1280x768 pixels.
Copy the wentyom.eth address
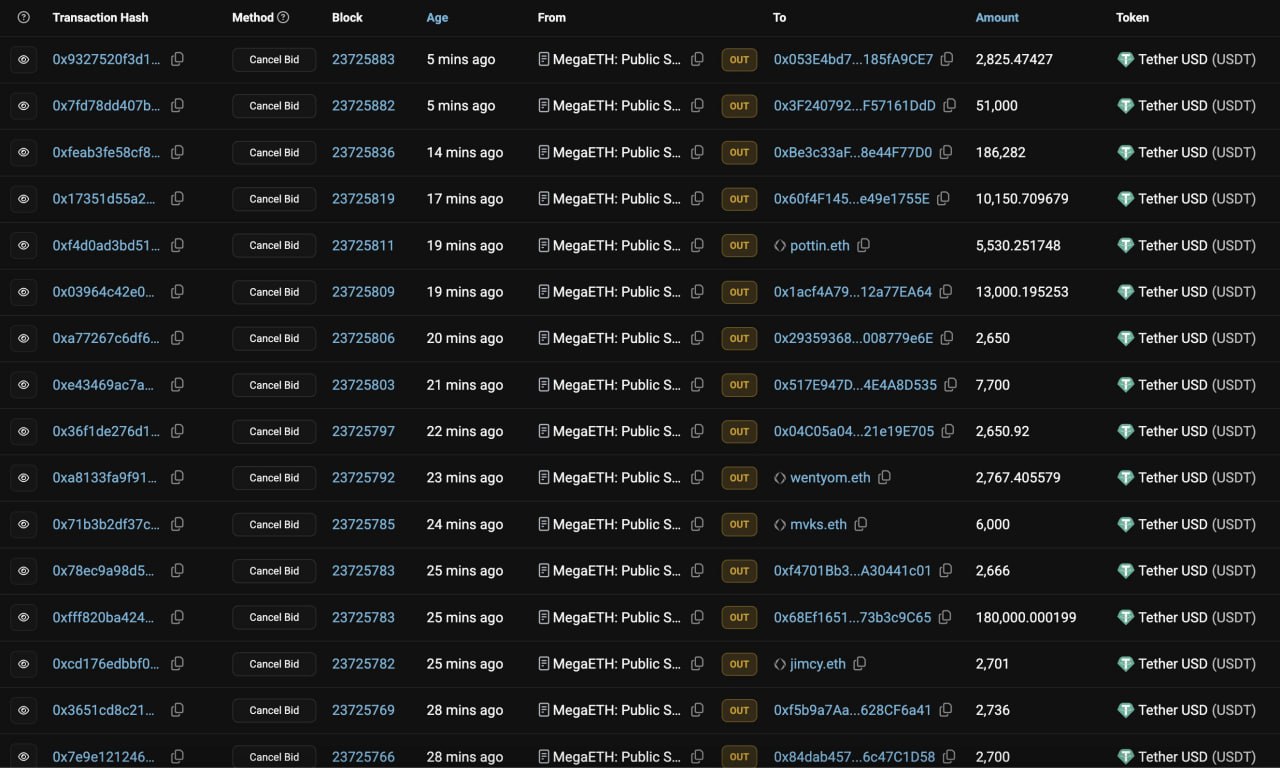coord(884,478)
